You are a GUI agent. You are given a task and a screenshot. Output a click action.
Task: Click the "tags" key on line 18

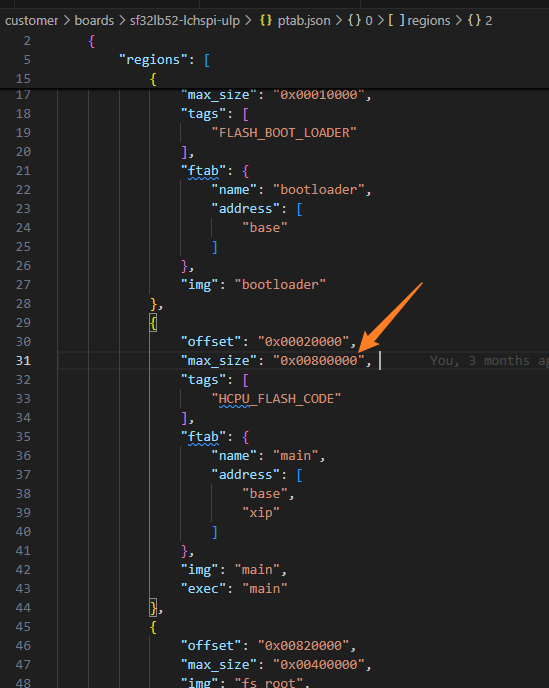203,114
